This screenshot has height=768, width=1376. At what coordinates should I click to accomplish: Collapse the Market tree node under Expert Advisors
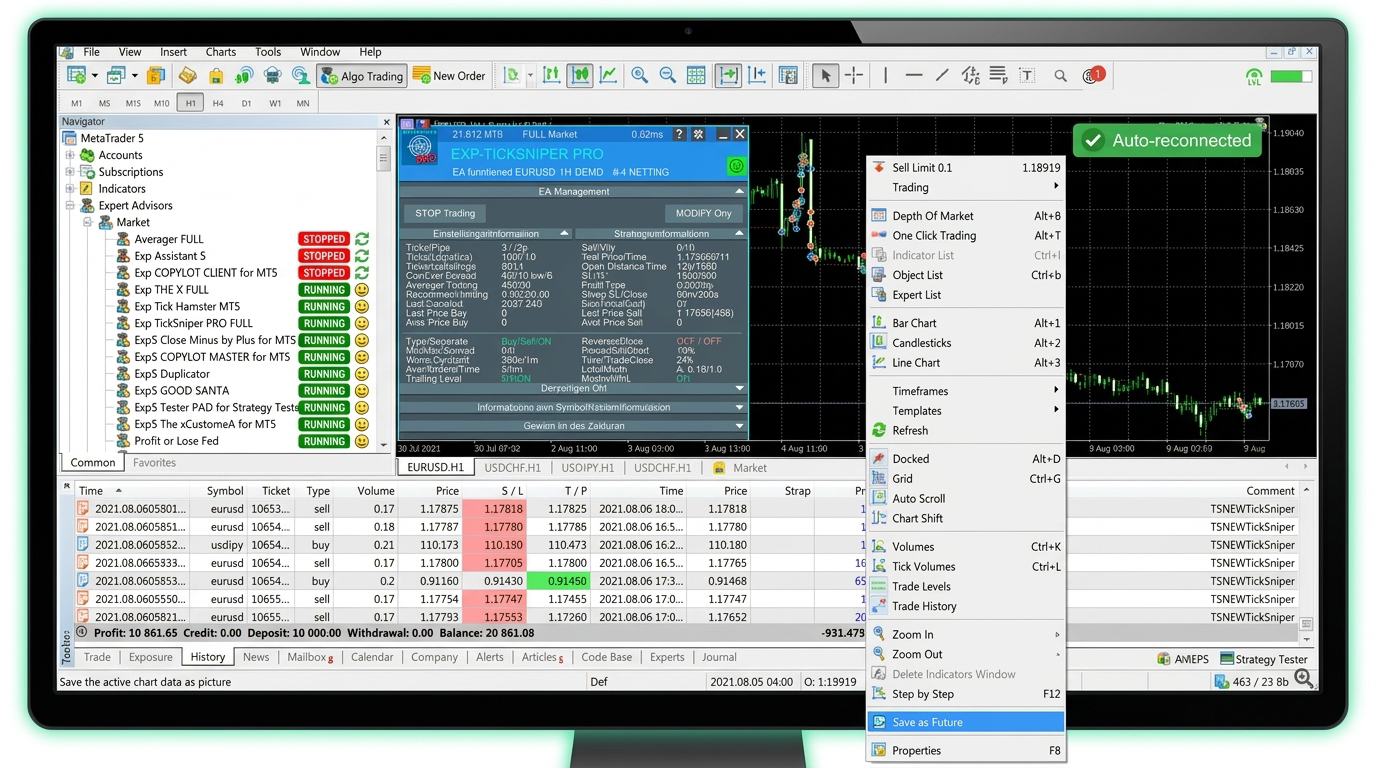(88, 222)
